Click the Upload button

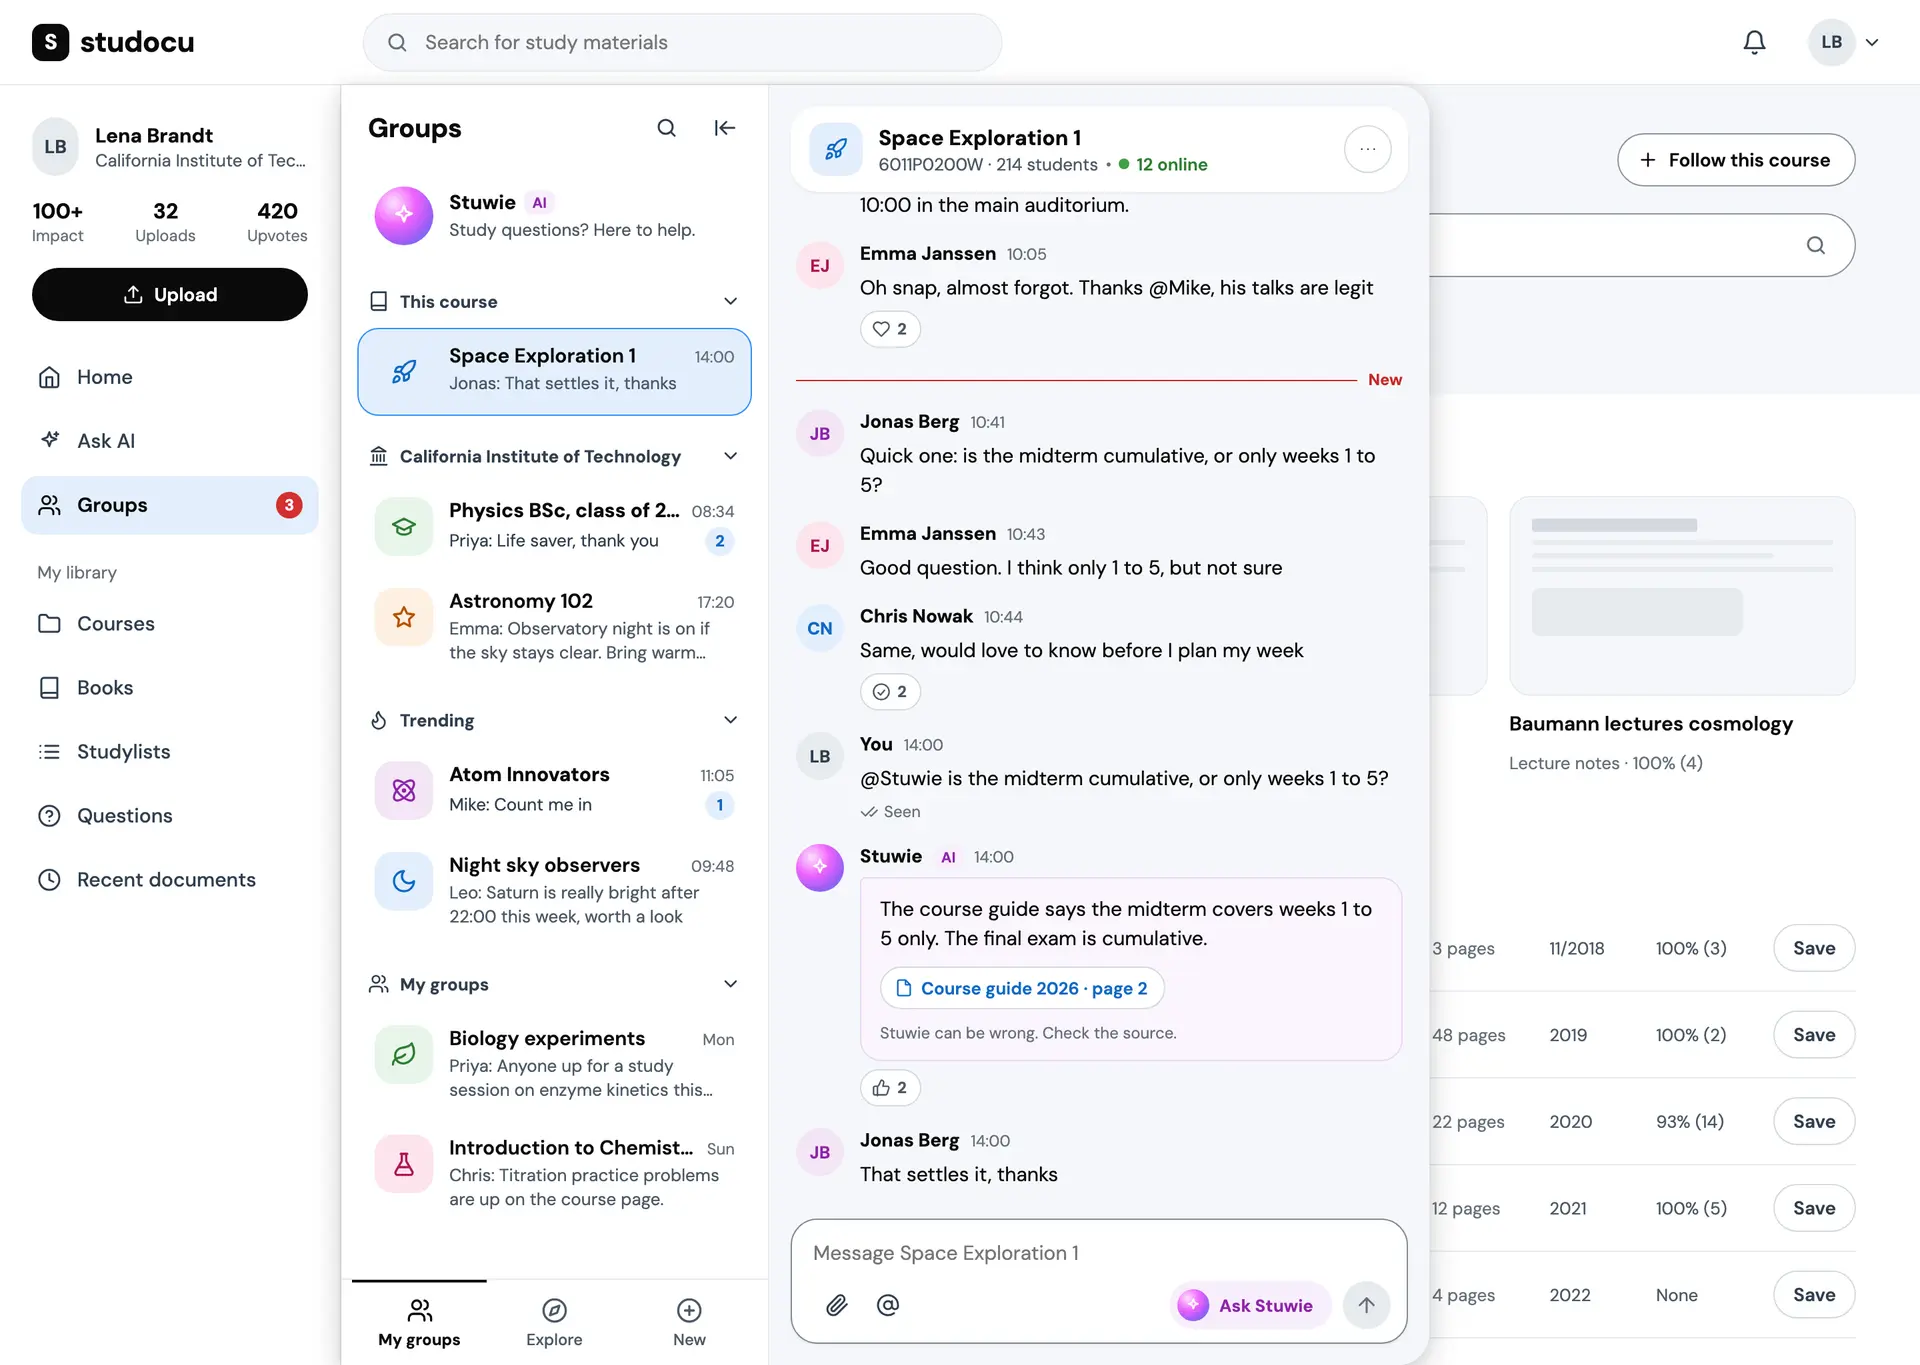170,294
